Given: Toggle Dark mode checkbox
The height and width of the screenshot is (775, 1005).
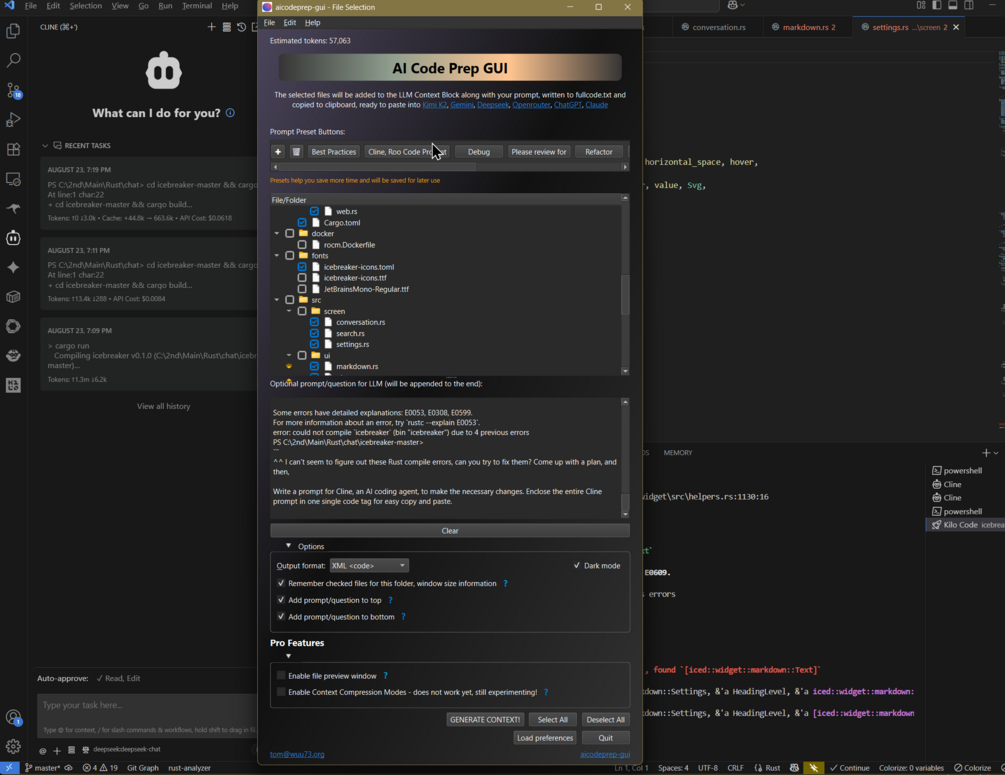Looking at the screenshot, I should (577, 565).
